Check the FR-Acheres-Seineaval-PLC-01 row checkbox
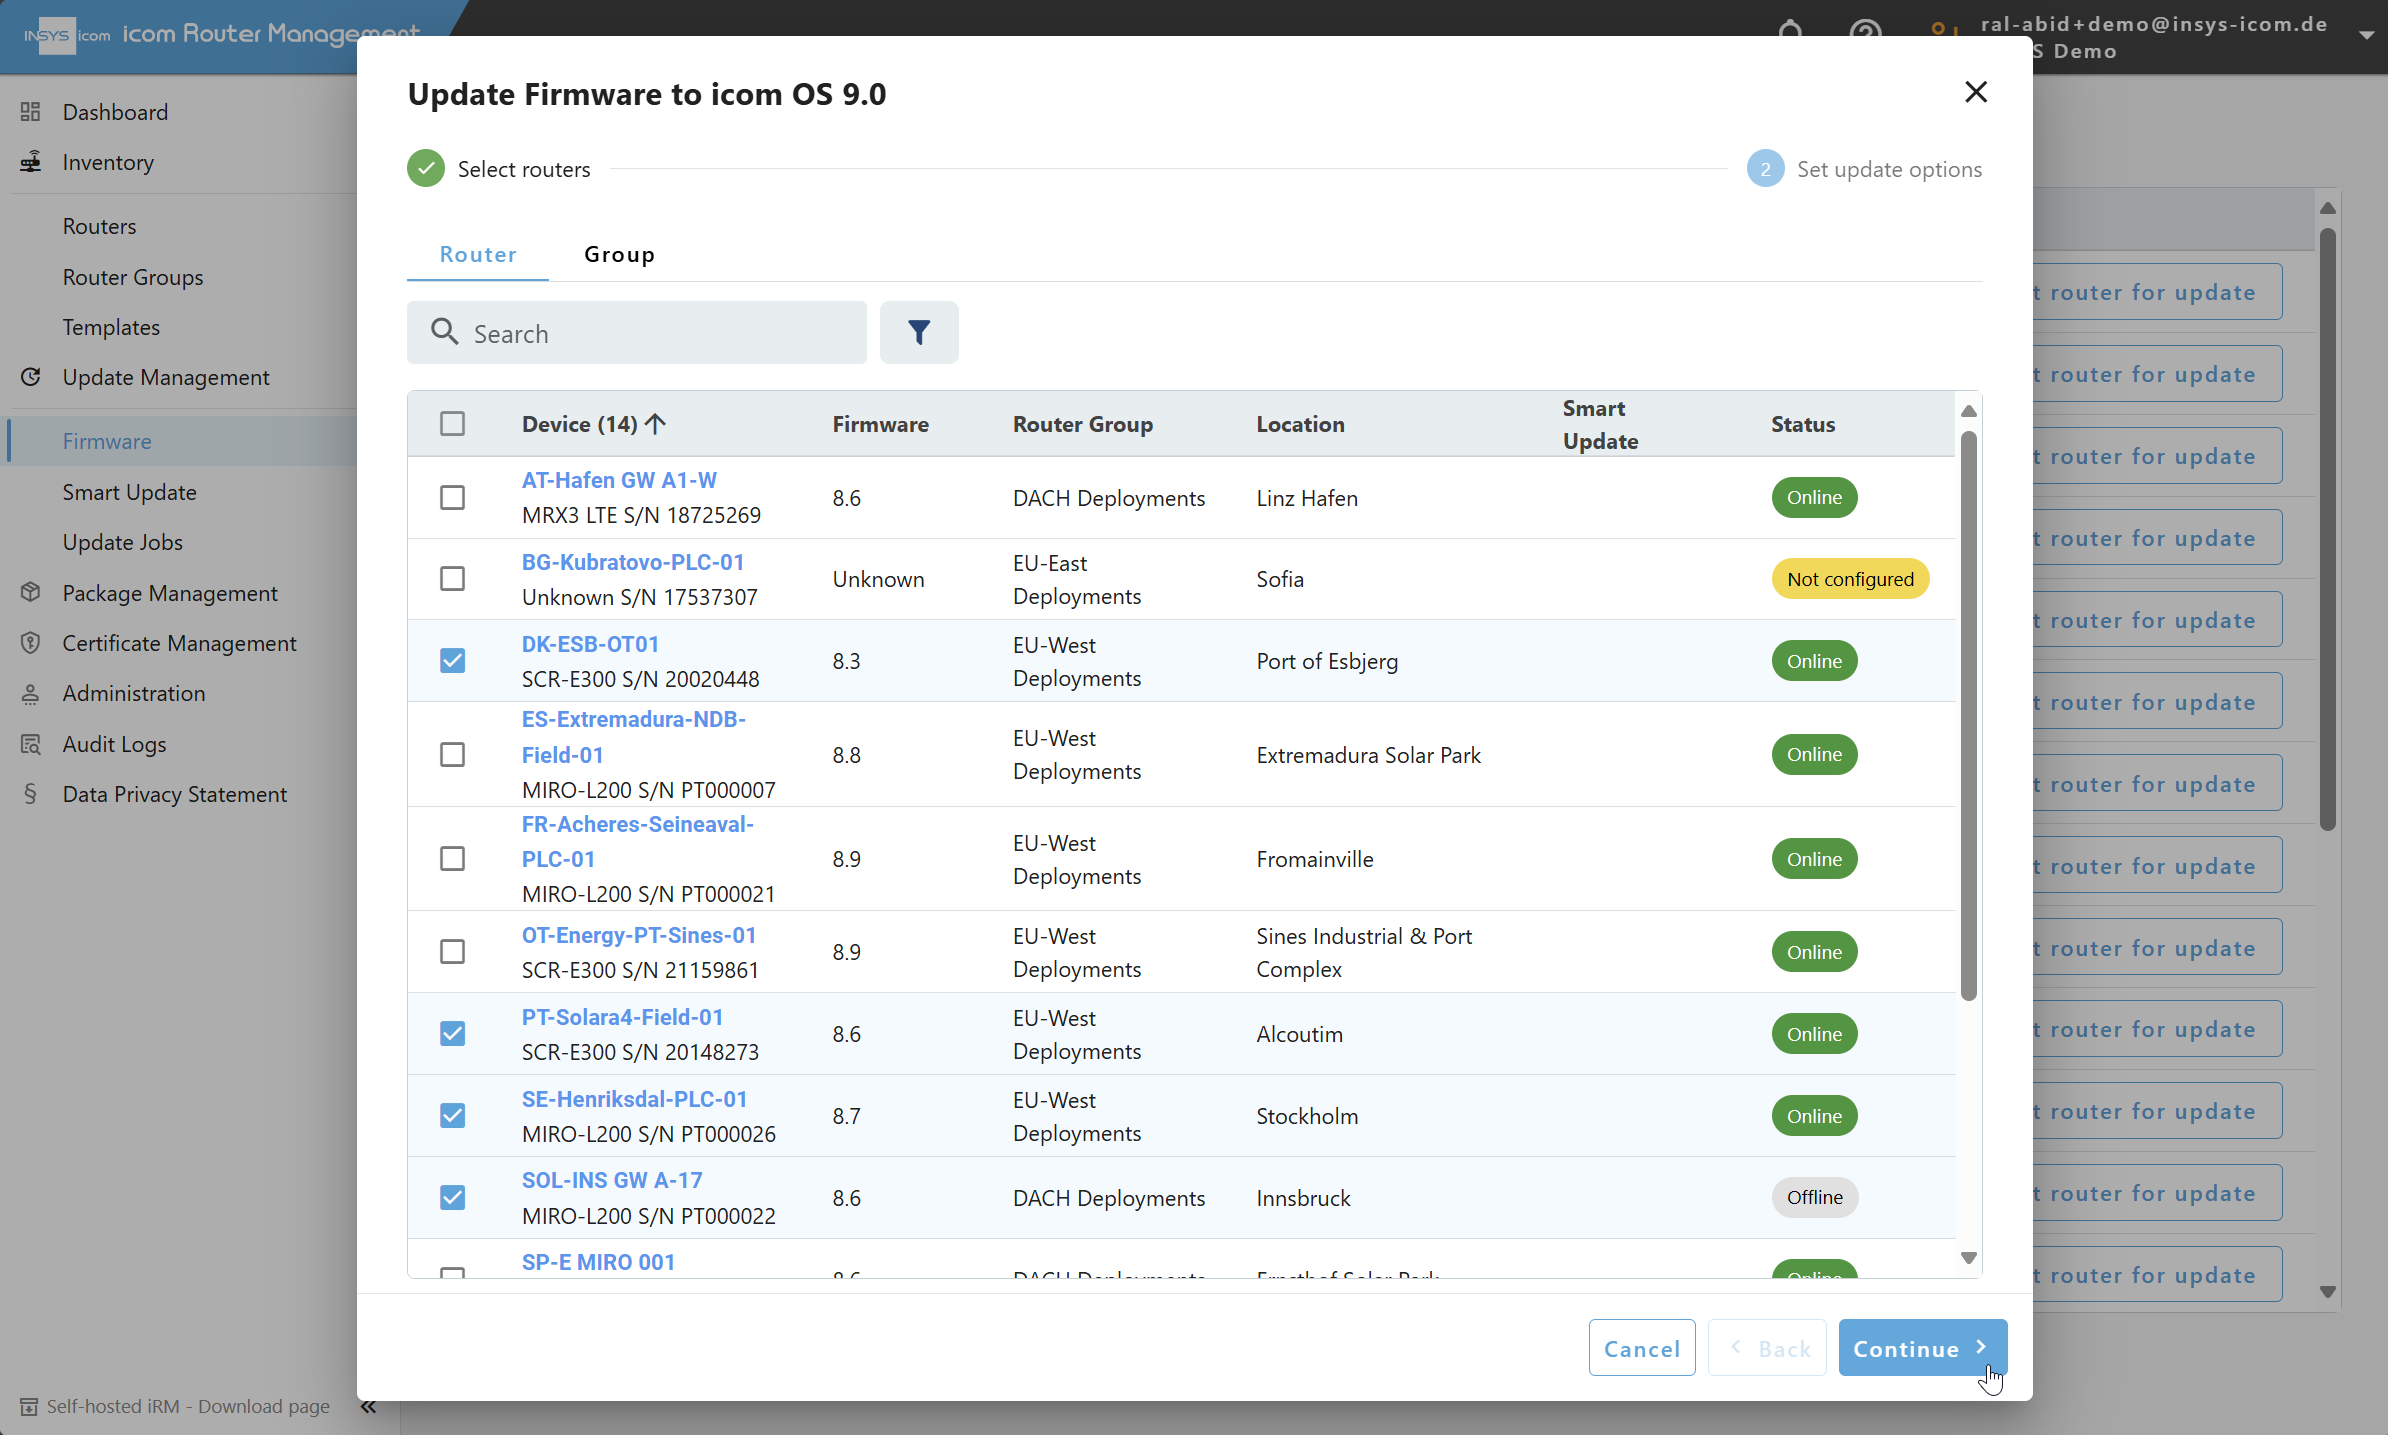This screenshot has width=2388, height=1435. coord(452,859)
